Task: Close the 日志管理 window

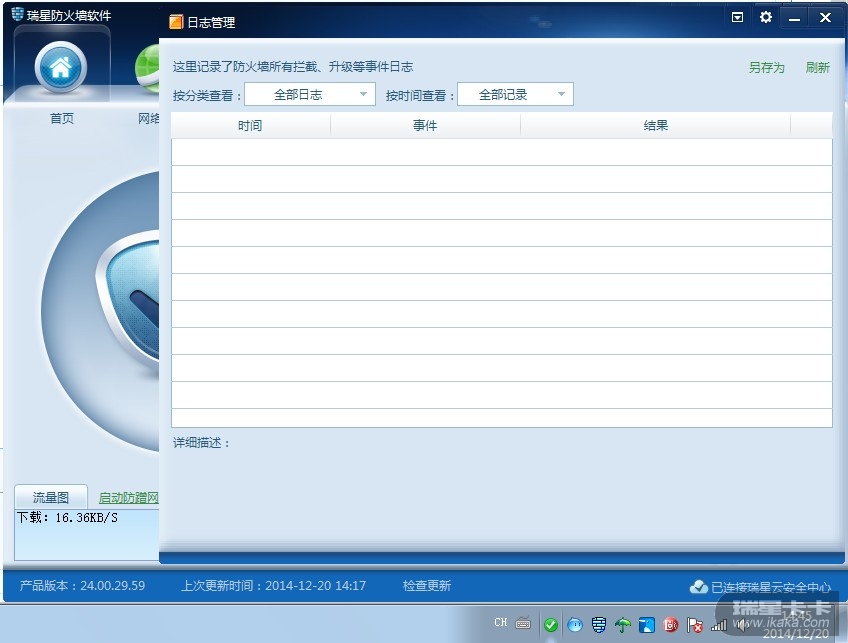Action: click(825, 17)
